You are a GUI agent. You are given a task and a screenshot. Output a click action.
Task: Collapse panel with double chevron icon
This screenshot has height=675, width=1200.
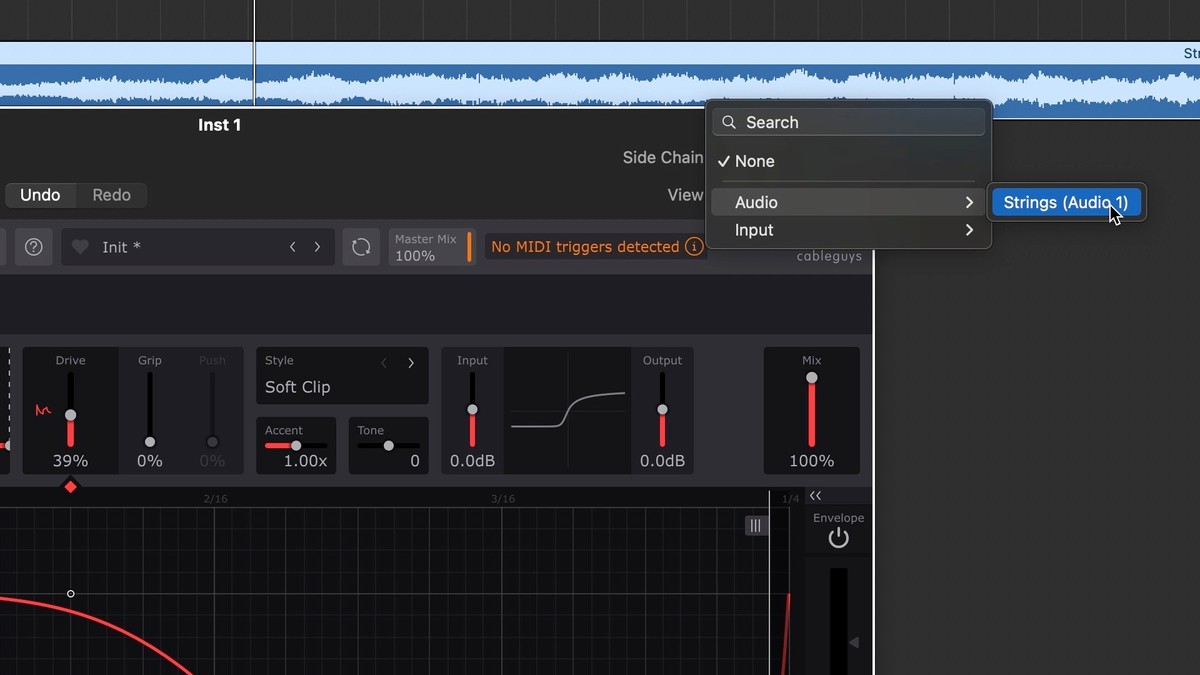pos(816,496)
